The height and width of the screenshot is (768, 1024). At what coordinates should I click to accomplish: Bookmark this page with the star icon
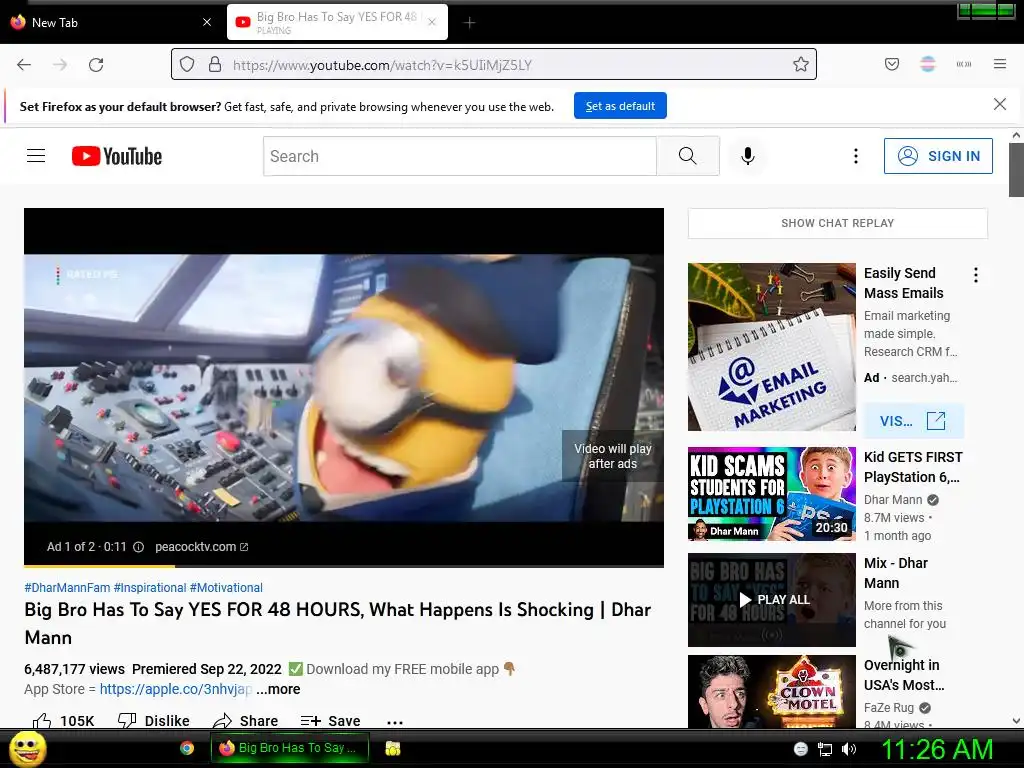click(x=801, y=64)
